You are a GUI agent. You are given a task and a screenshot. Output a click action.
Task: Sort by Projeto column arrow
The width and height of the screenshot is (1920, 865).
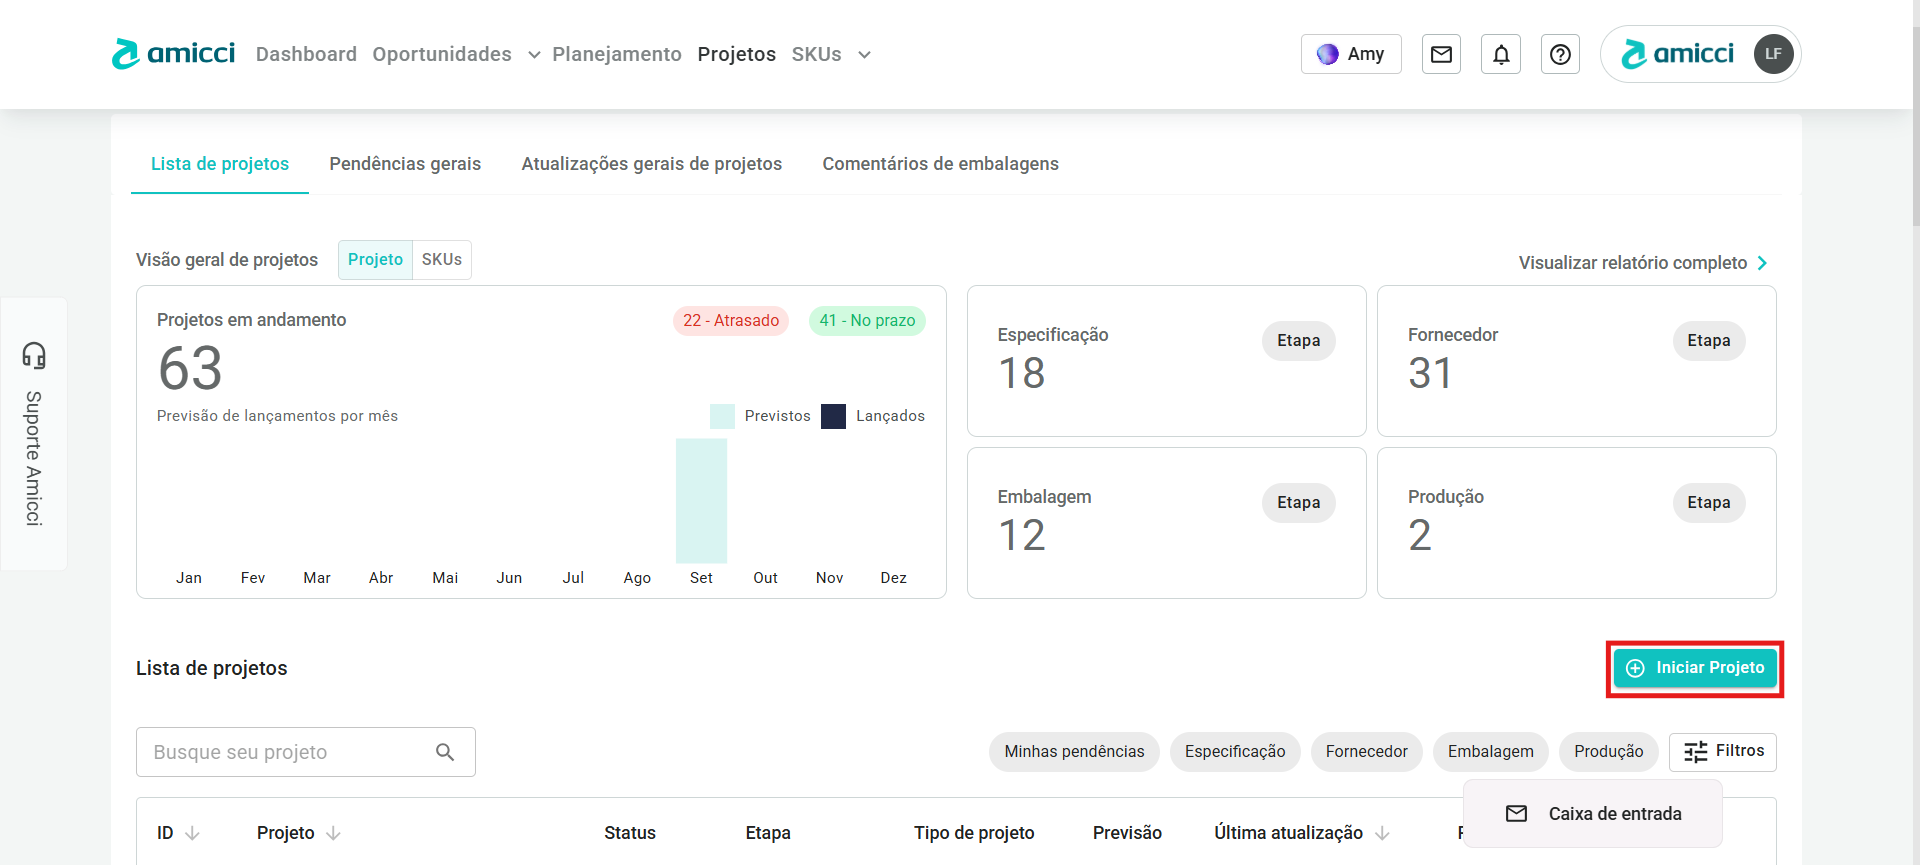(x=334, y=833)
